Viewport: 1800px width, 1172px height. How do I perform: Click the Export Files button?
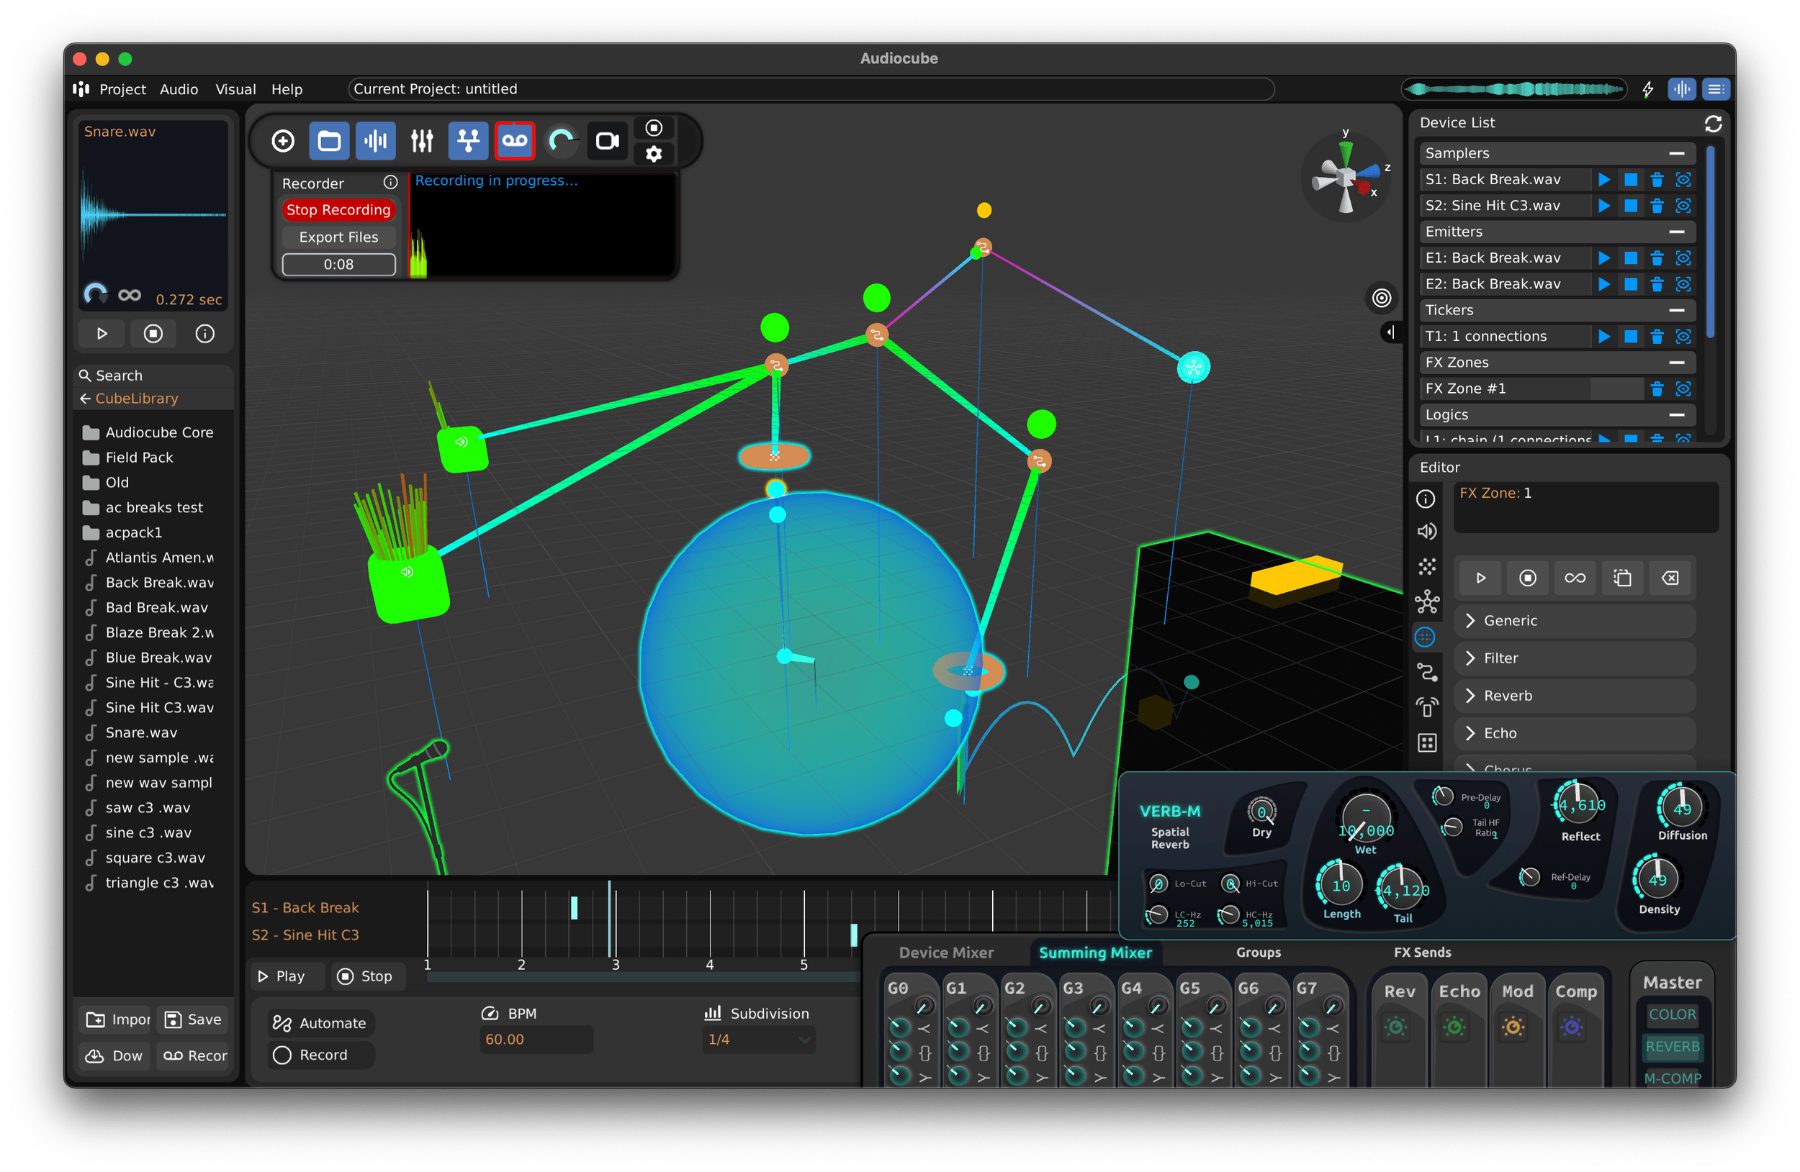click(338, 237)
